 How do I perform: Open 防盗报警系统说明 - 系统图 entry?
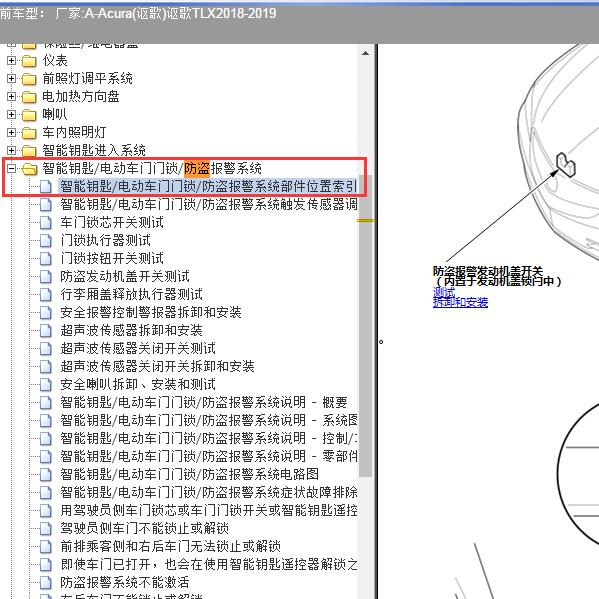[209, 420]
